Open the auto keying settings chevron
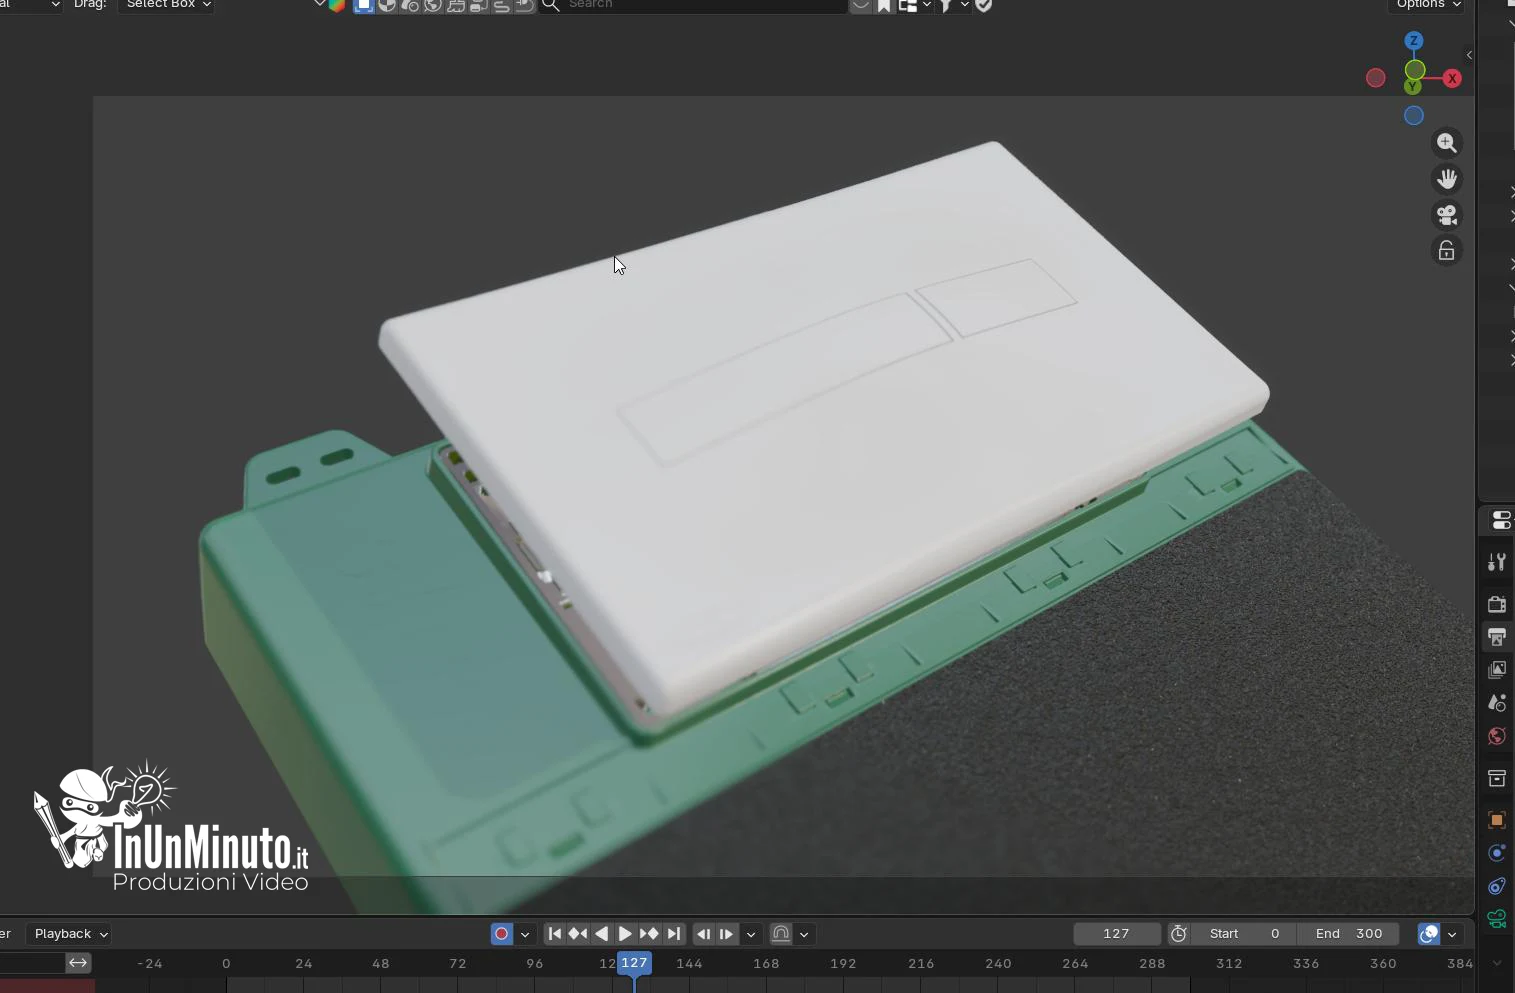Viewport: 1515px width, 993px height. (x=524, y=933)
